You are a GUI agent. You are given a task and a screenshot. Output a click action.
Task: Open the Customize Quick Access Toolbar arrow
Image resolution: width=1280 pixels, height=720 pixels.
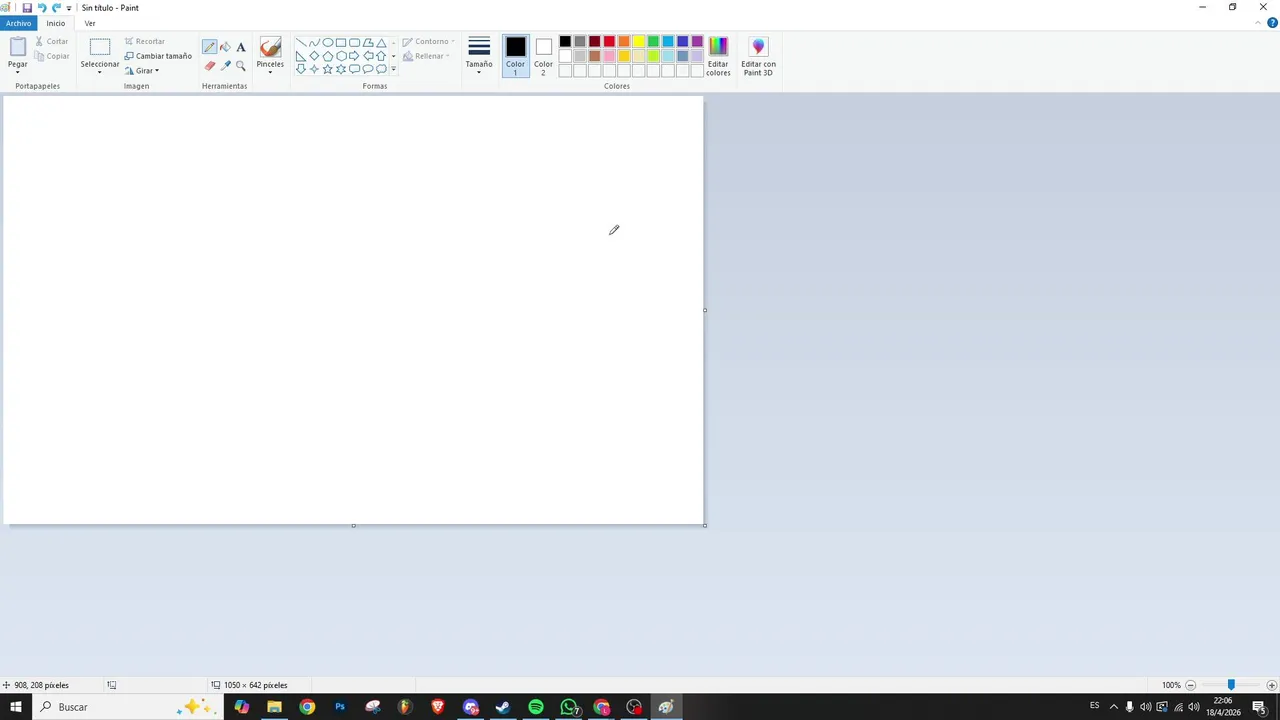pyautogui.click(x=69, y=8)
